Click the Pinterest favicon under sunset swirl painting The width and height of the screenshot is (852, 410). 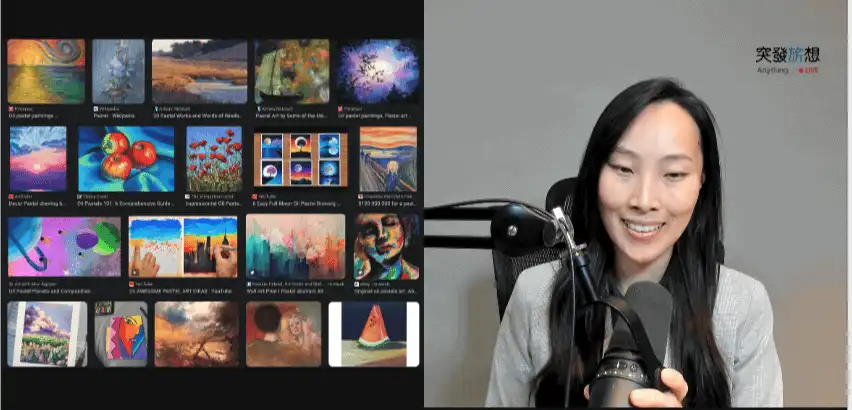click(x=10, y=107)
